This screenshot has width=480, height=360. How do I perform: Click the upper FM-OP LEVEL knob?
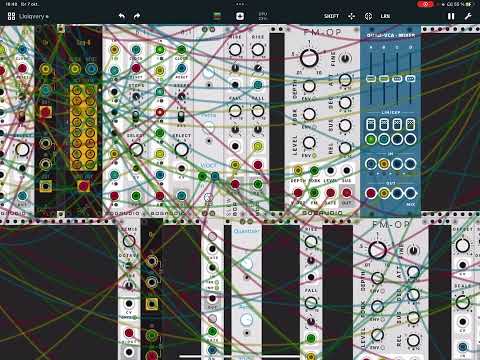click(309, 143)
